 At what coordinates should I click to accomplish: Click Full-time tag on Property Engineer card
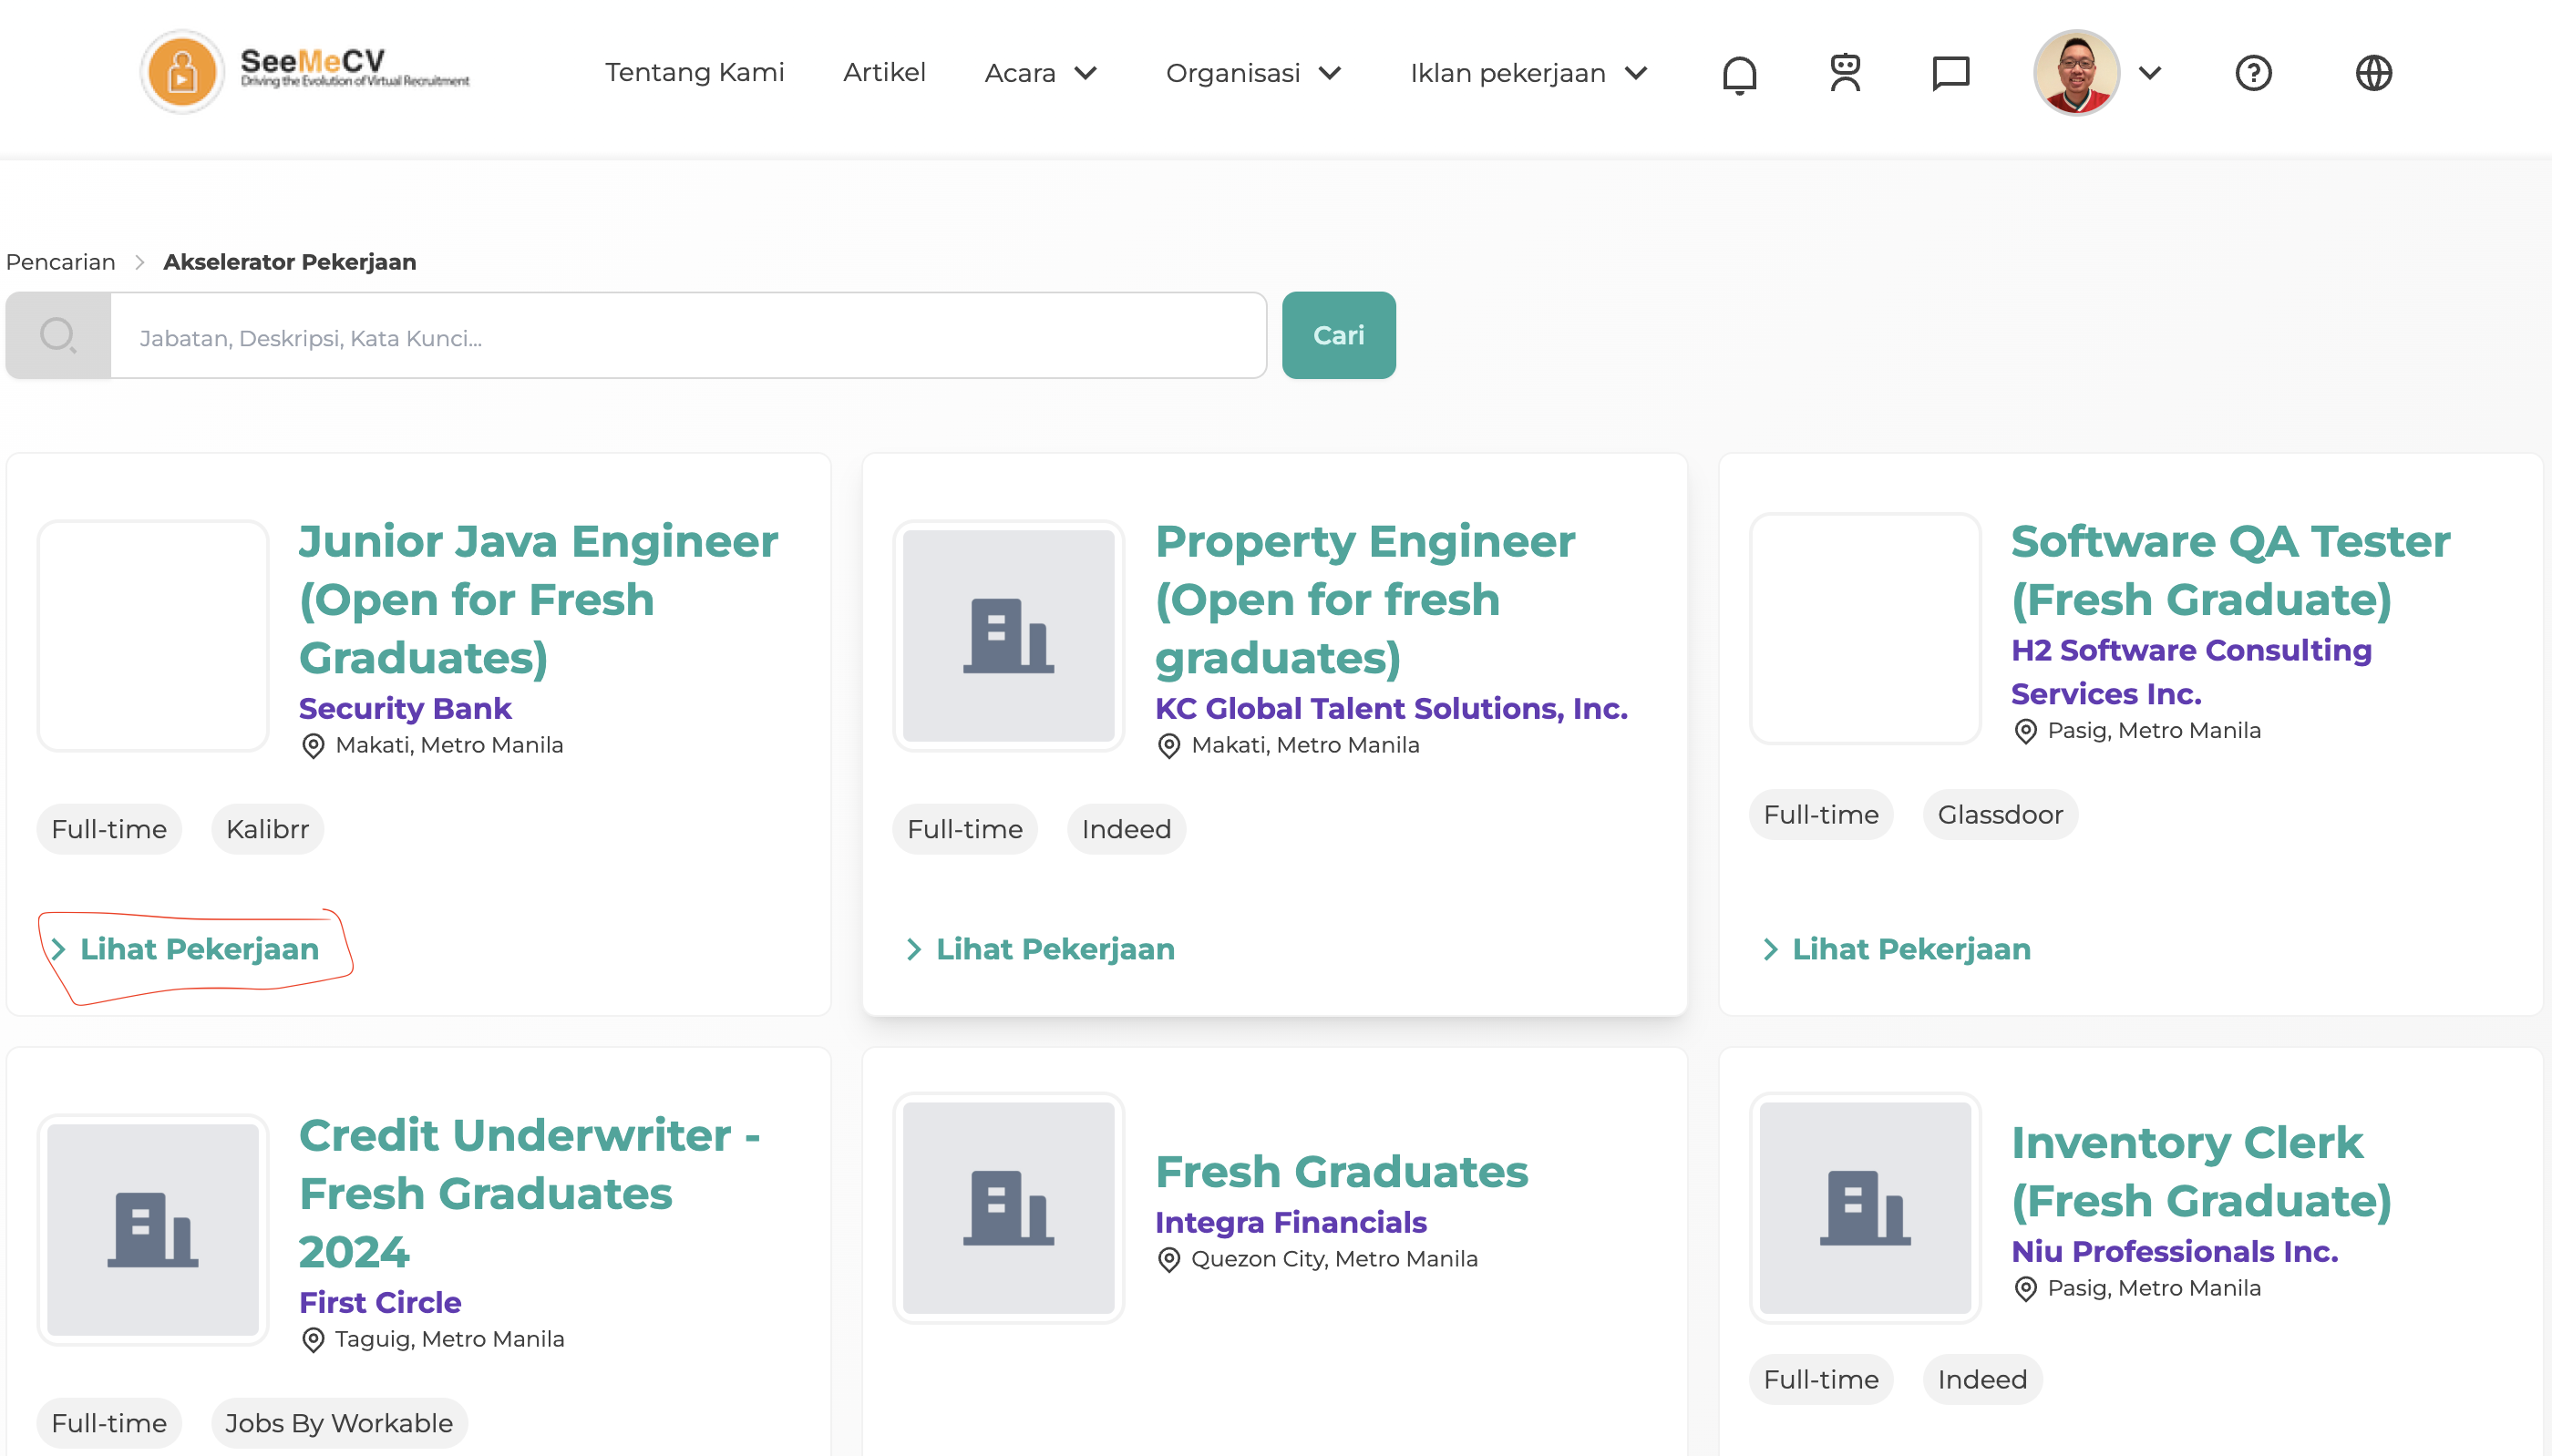click(965, 829)
